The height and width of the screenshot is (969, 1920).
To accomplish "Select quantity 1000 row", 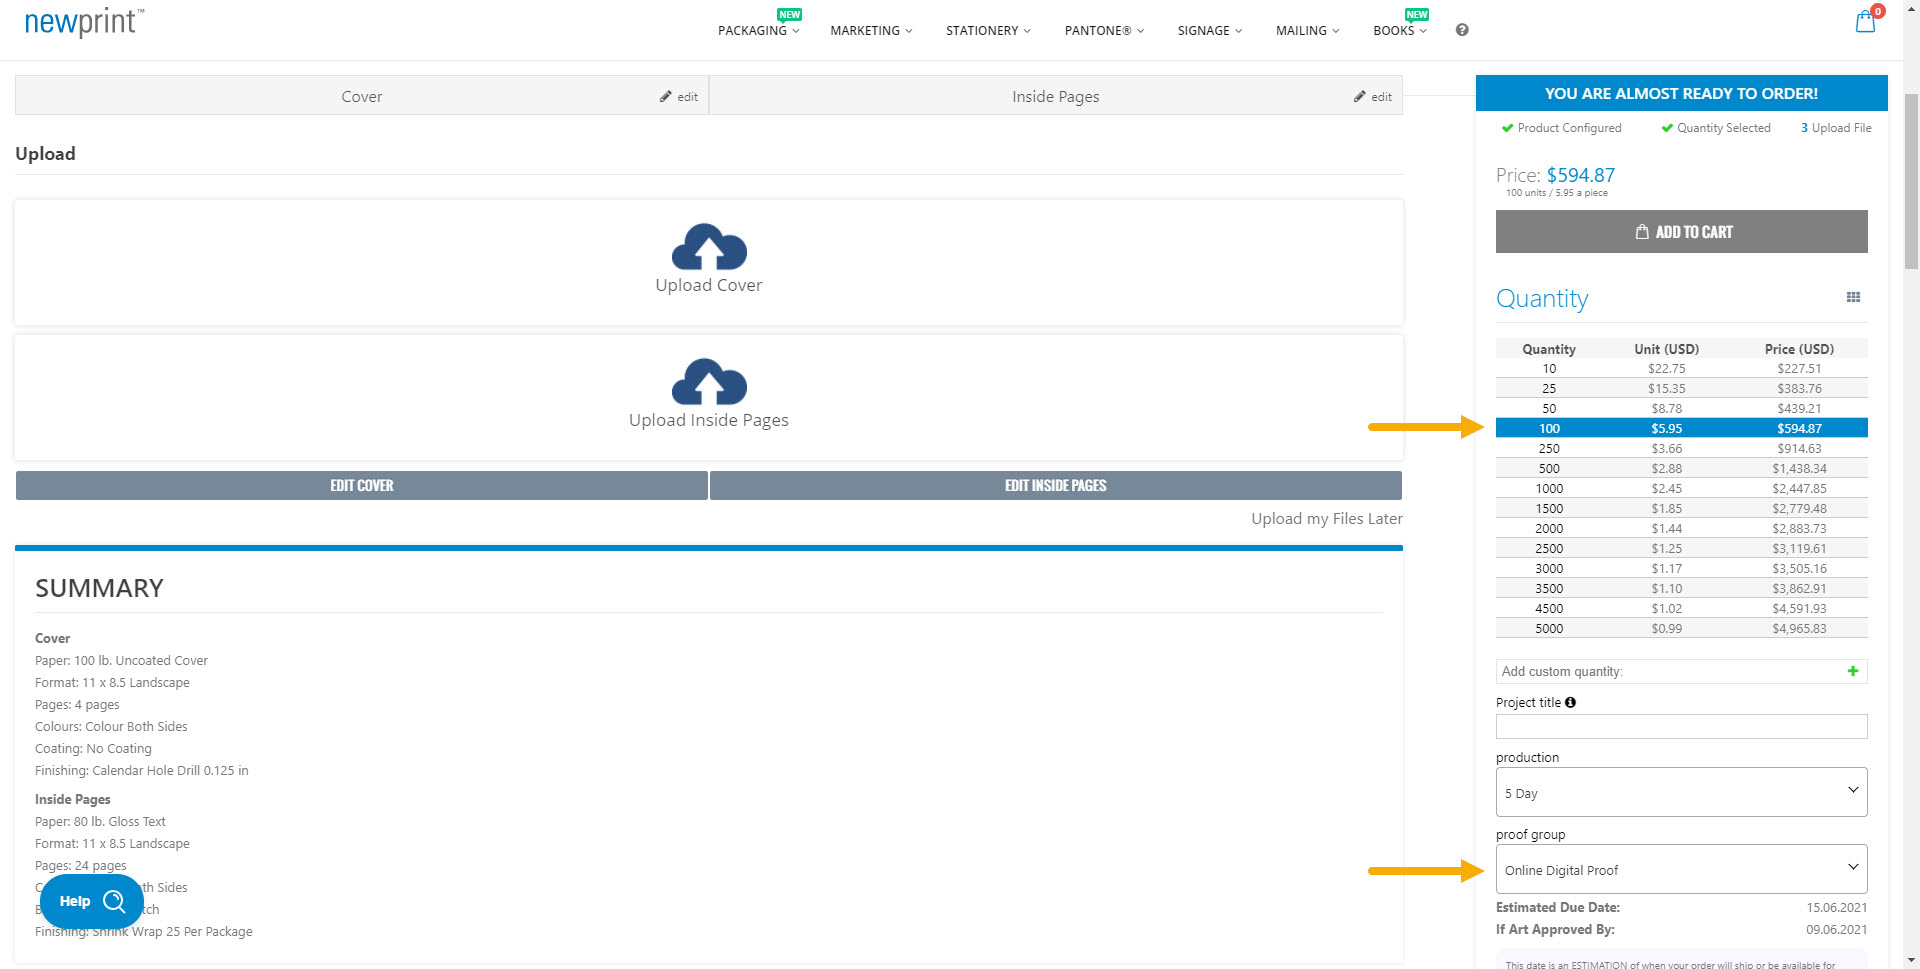I will click(x=1681, y=488).
